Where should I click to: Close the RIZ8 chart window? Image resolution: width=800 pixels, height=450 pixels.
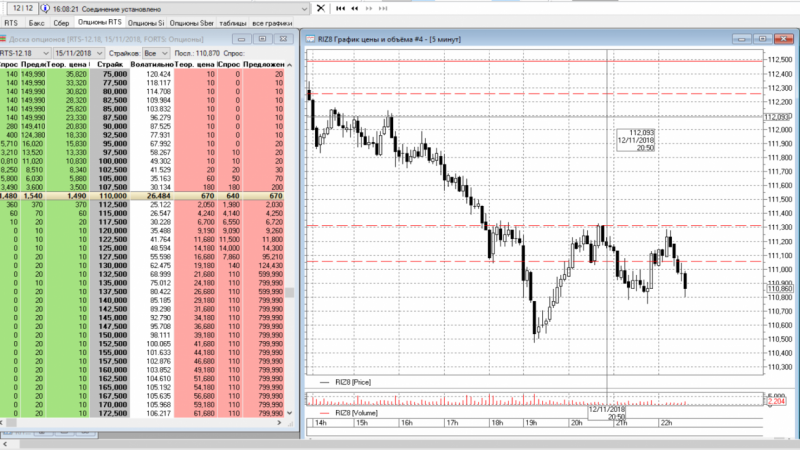tap(783, 39)
